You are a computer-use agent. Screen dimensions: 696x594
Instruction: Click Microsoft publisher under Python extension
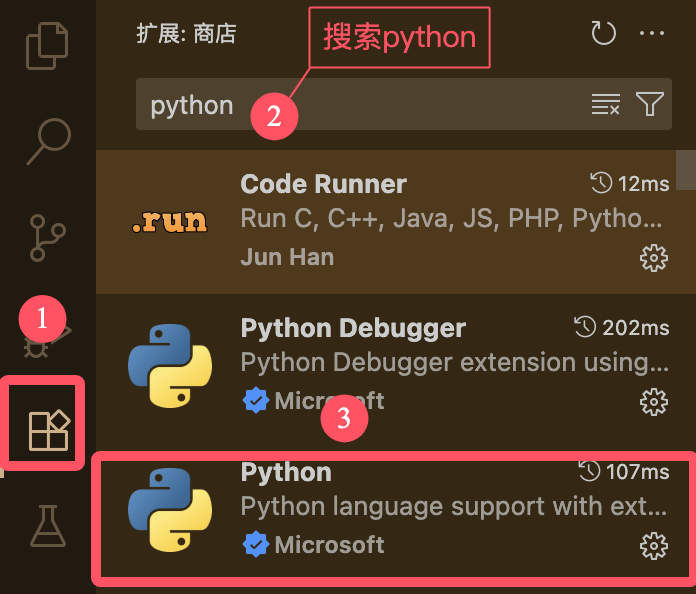pos(329,545)
